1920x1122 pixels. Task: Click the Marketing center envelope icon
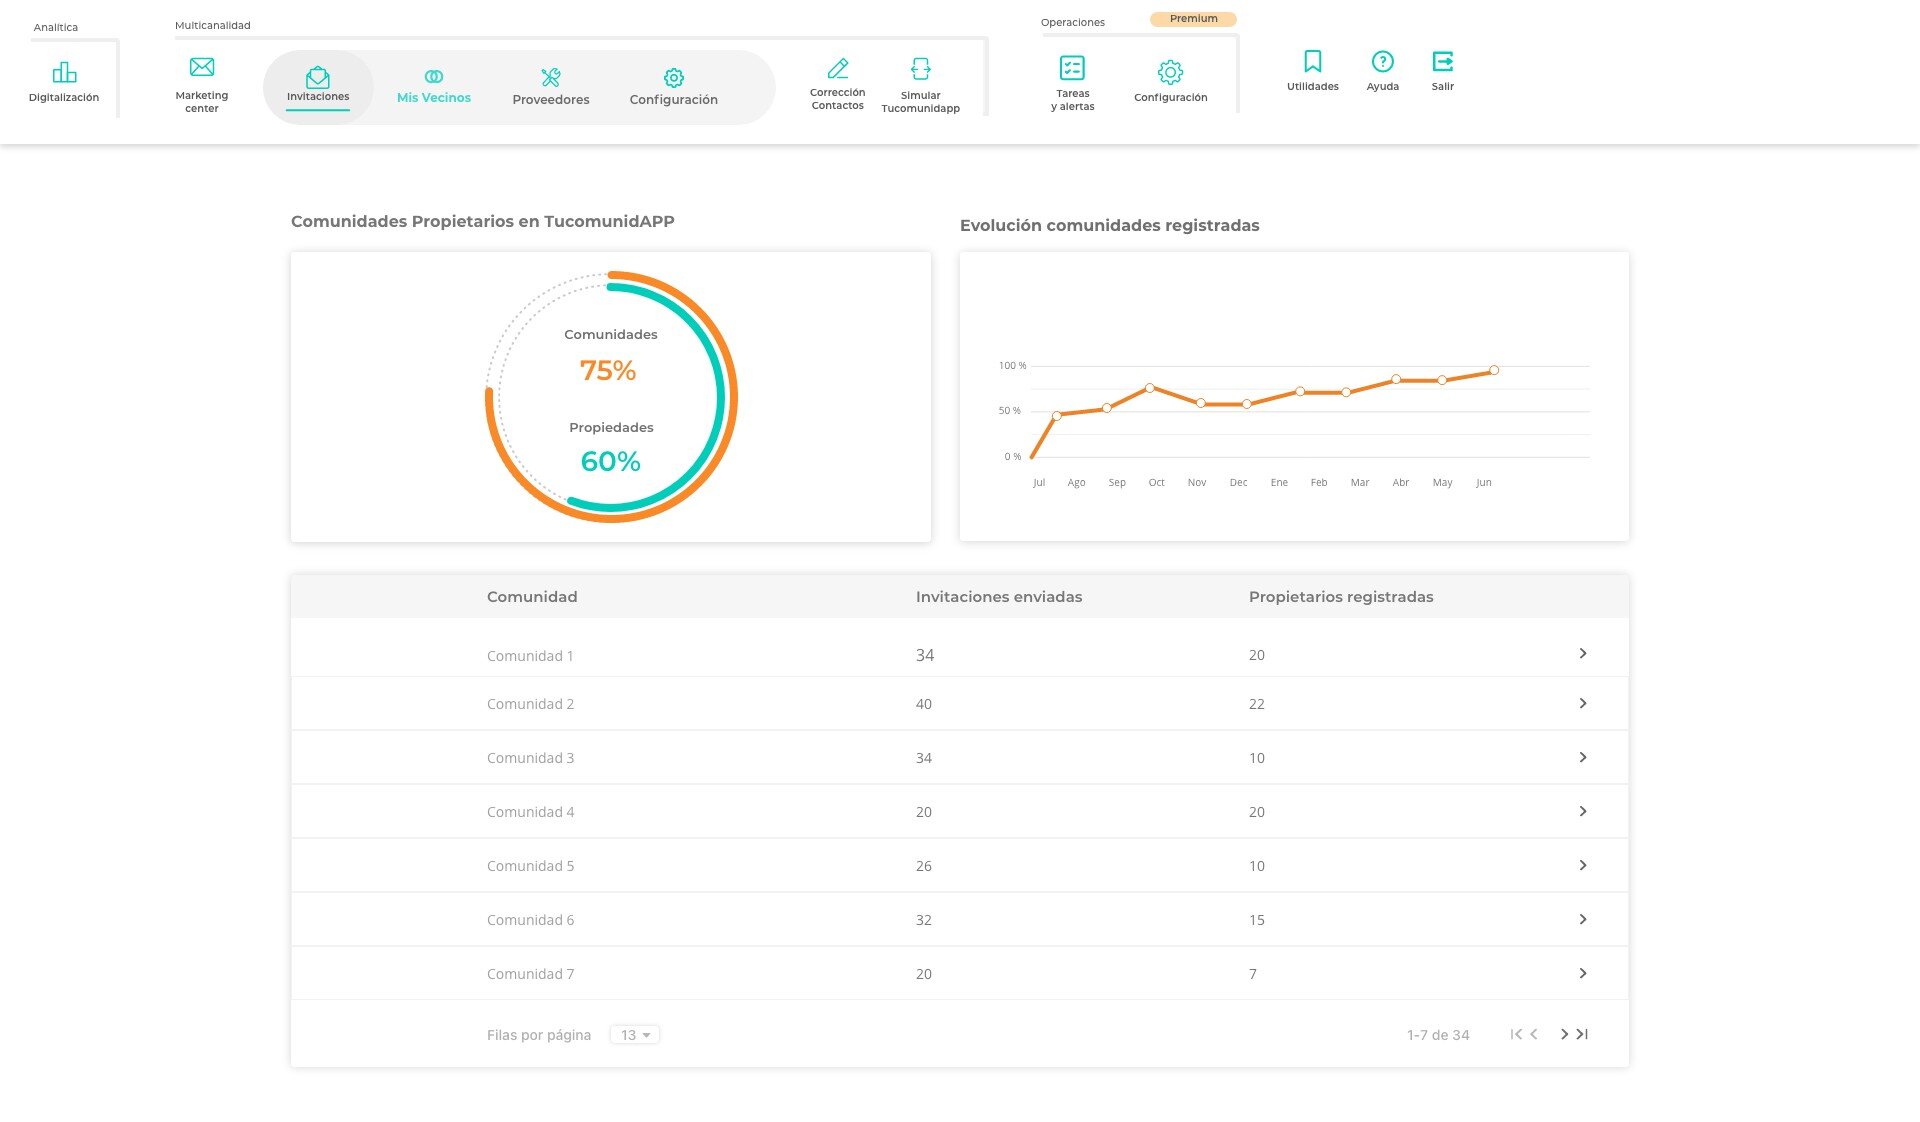click(x=202, y=68)
